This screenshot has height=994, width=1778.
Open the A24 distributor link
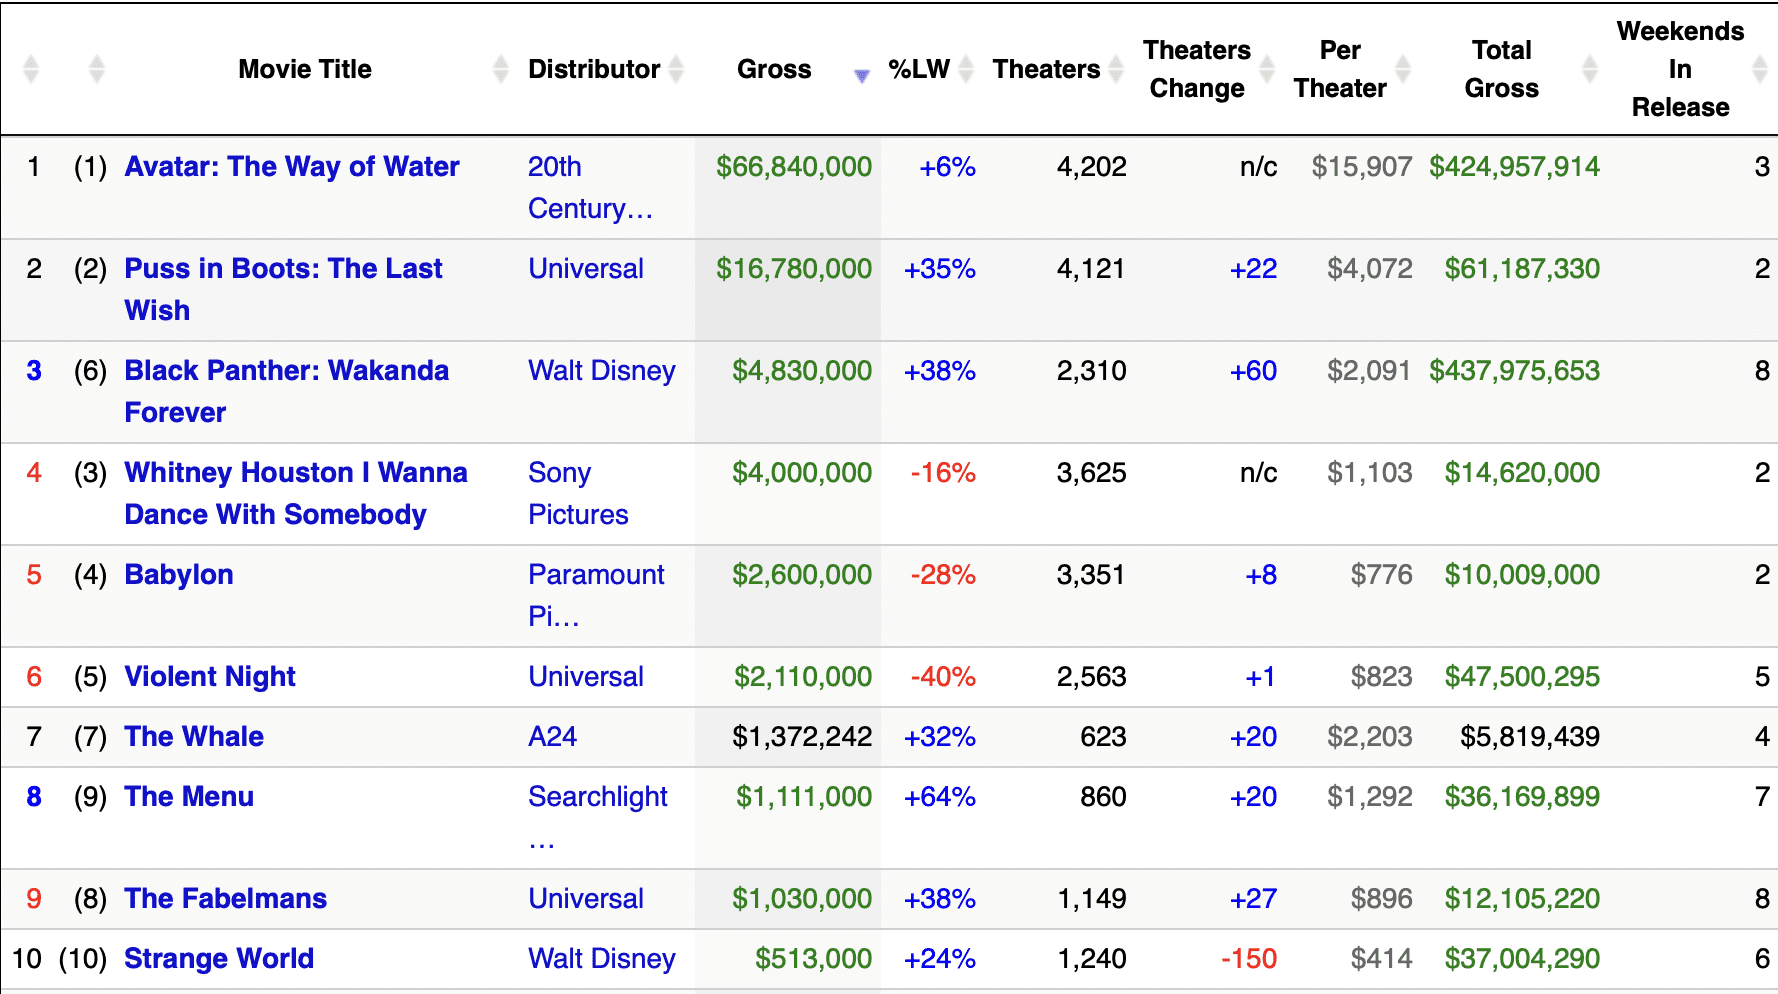pos(553,736)
